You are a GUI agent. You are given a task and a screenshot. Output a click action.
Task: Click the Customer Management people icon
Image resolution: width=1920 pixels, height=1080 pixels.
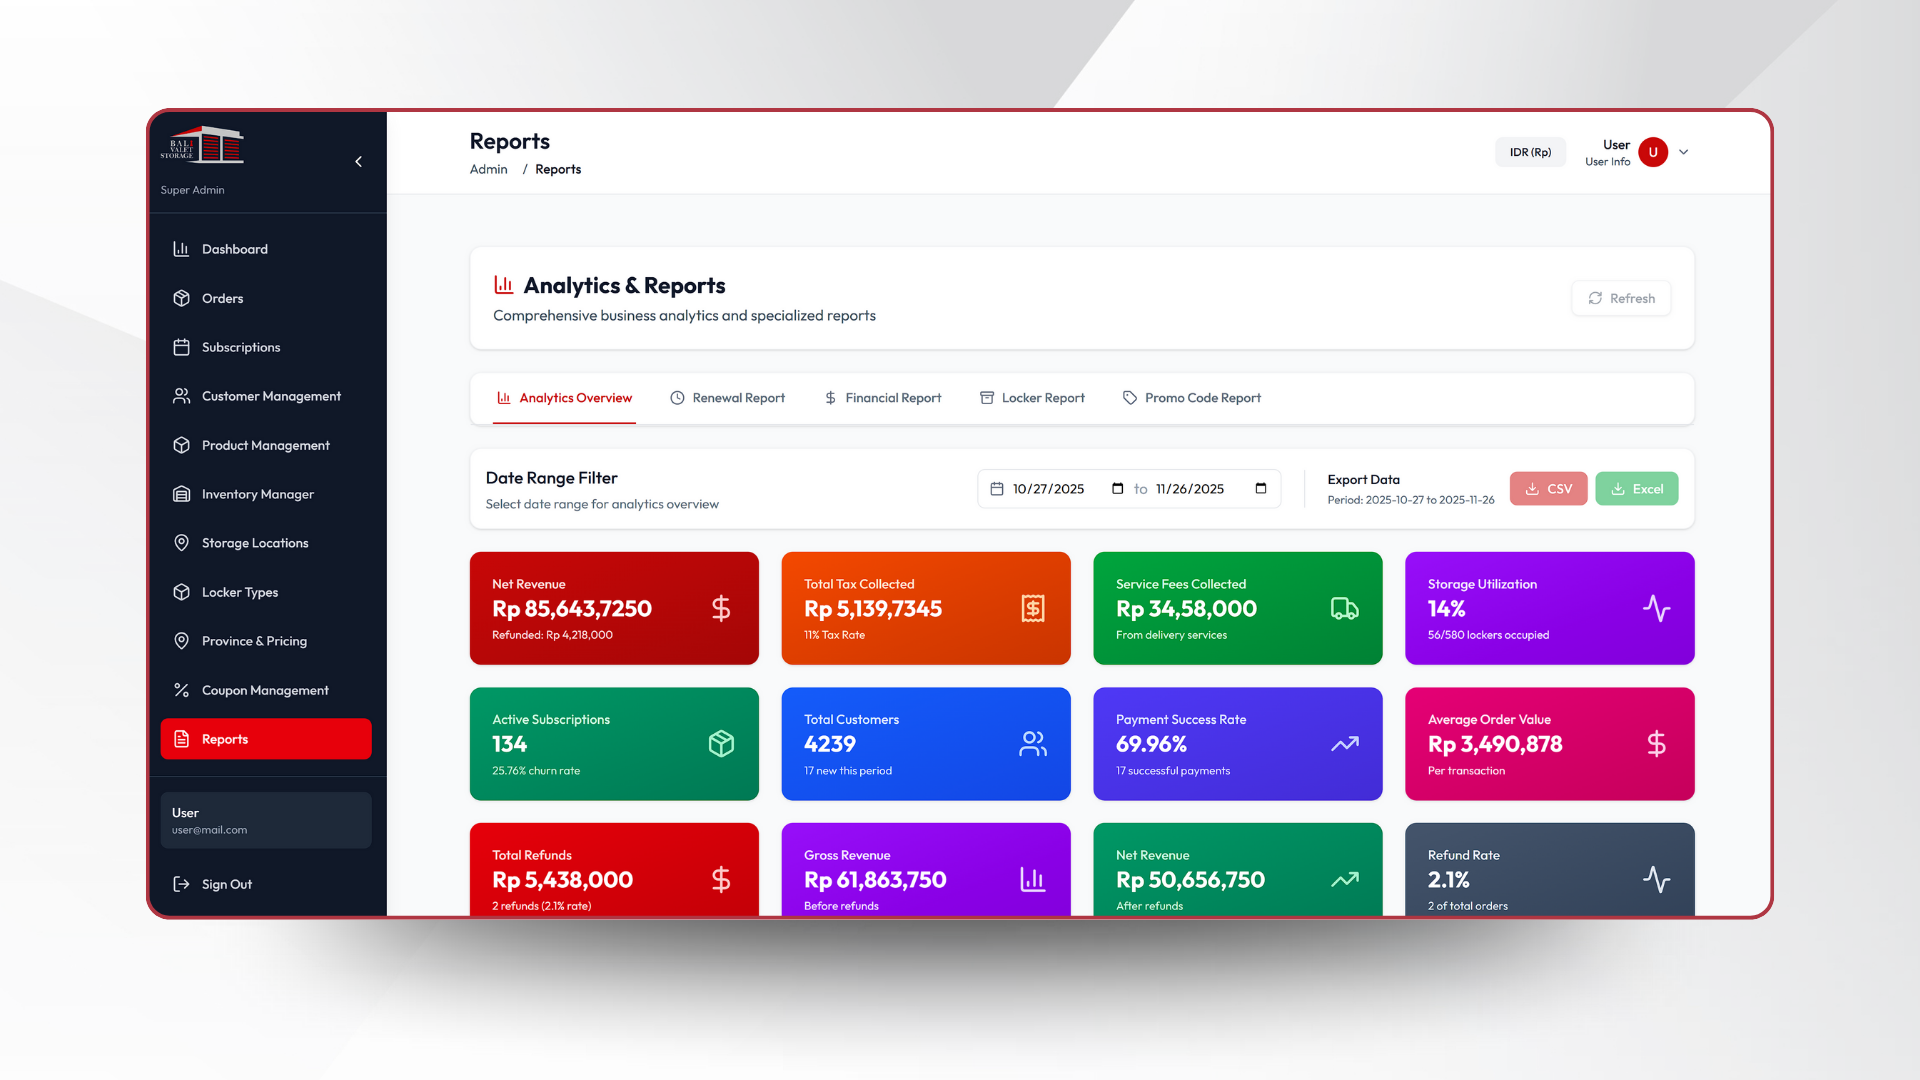coord(181,396)
